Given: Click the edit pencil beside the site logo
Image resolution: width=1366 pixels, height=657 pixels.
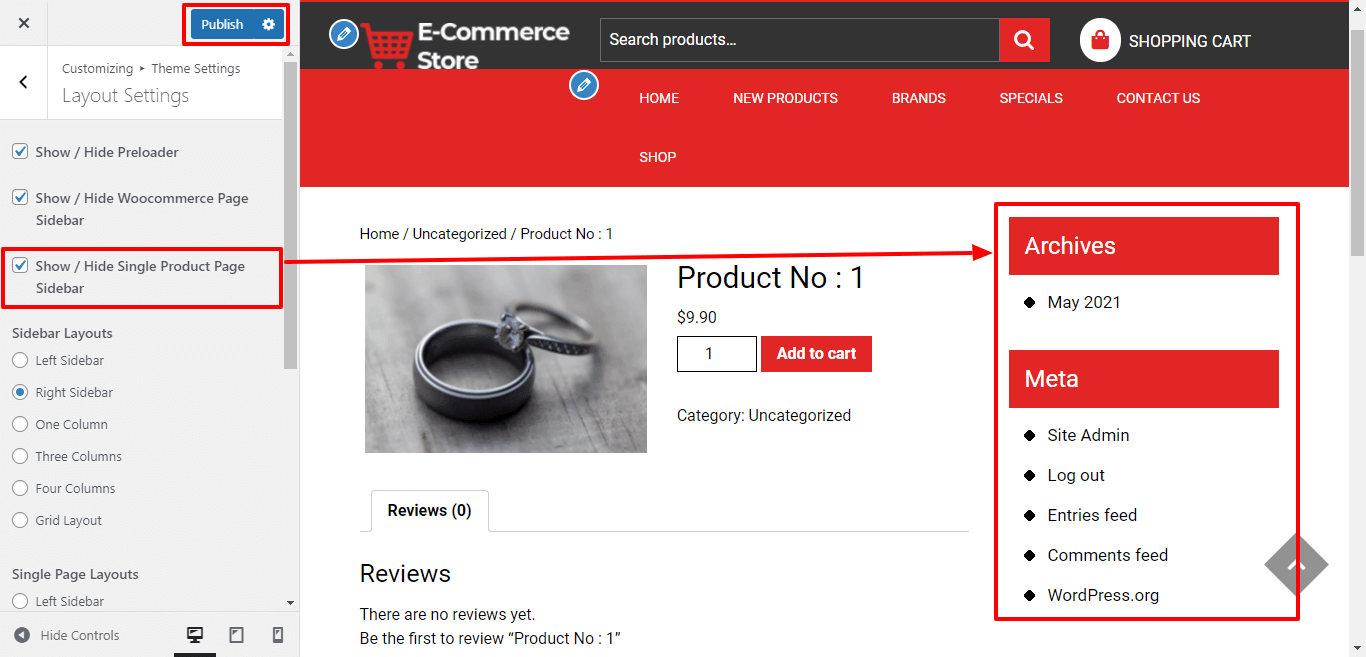Looking at the screenshot, I should [343, 35].
